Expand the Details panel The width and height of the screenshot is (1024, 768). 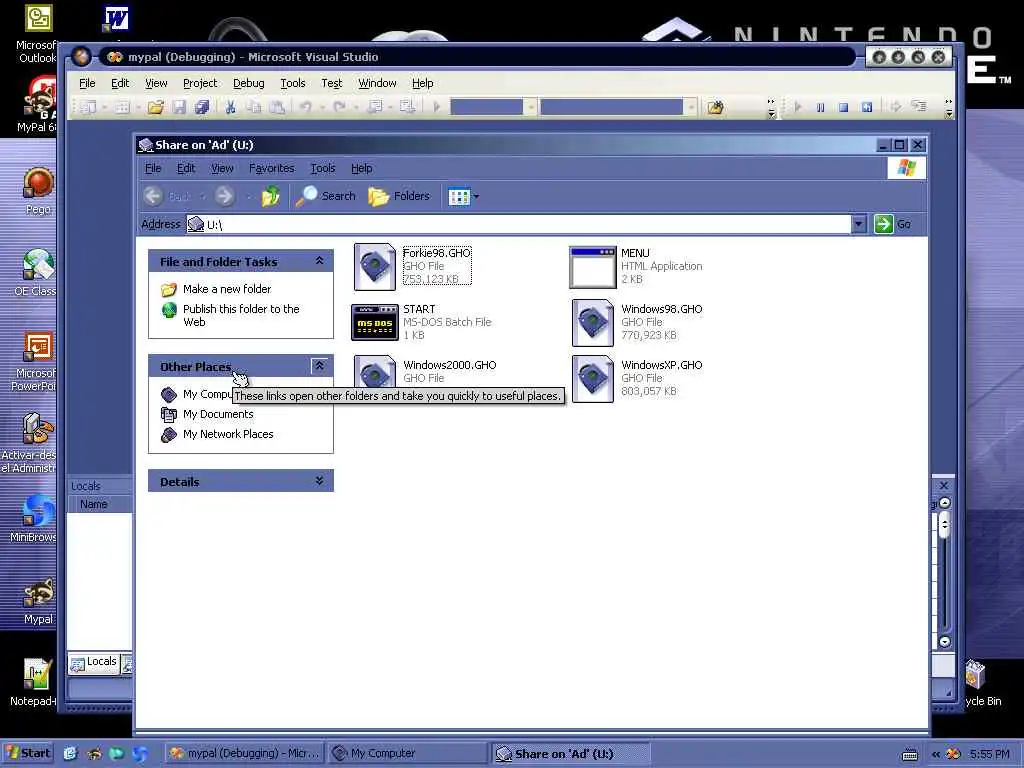click(319, 481)
